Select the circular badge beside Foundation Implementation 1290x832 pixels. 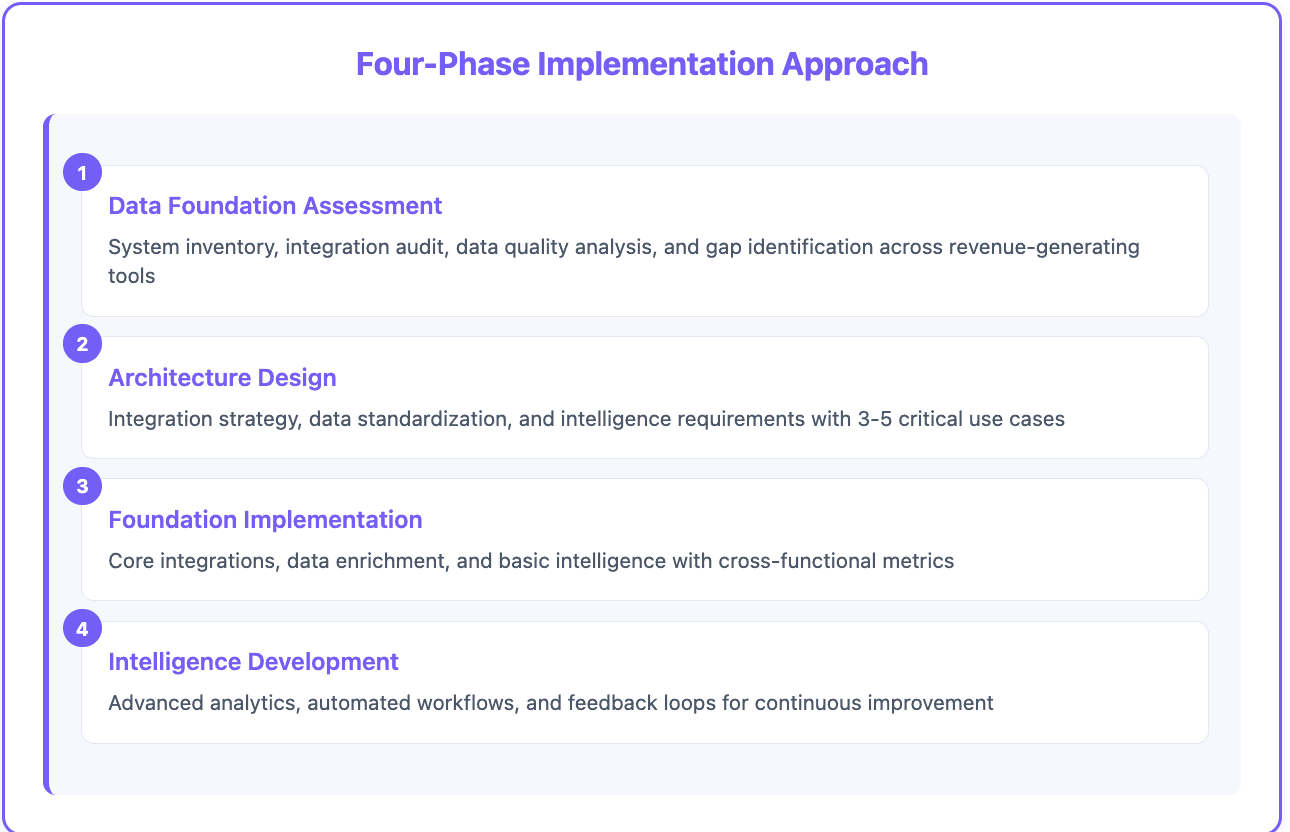(82, 485)
